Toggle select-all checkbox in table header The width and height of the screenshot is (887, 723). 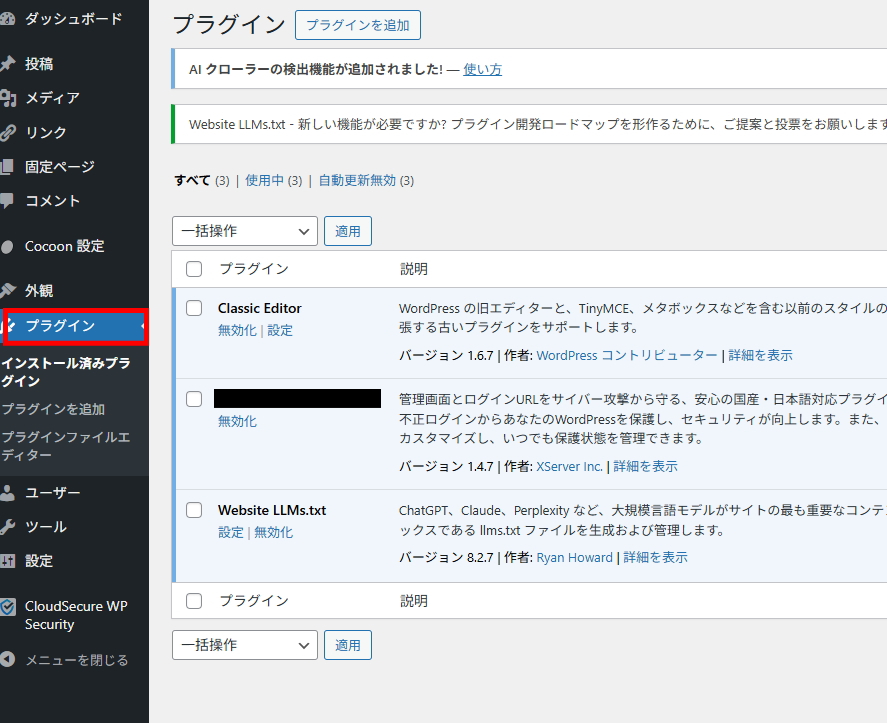click(x=194, y=269)
